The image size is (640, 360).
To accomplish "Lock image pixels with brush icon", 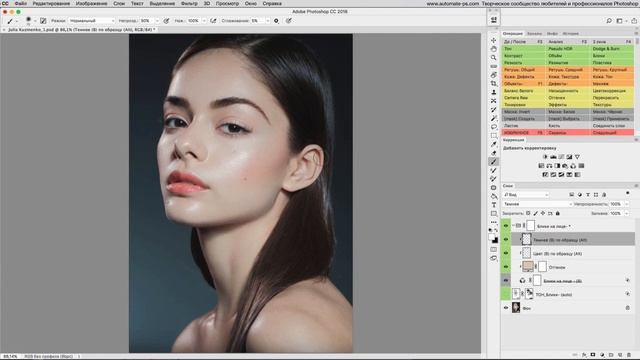I will [536, 213].
